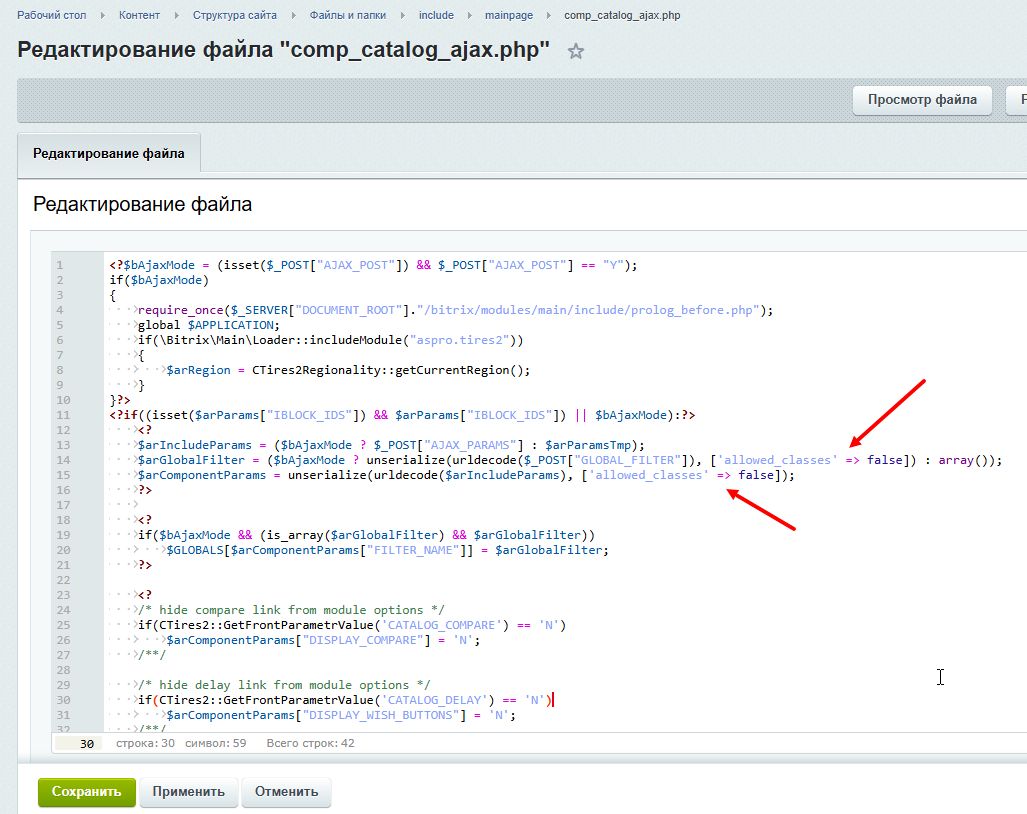Open the Рабочий стол breadcrumb link
1027x814 pixels.
click(51, 15)
